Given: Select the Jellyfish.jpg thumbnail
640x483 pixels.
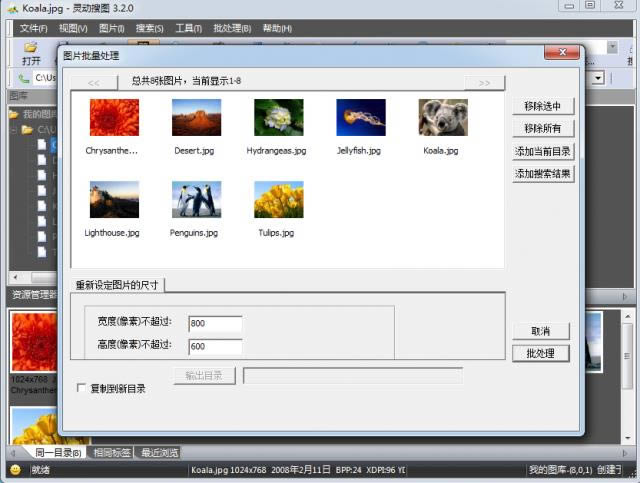Looking at the screenshot, I should tap(360, 118).
